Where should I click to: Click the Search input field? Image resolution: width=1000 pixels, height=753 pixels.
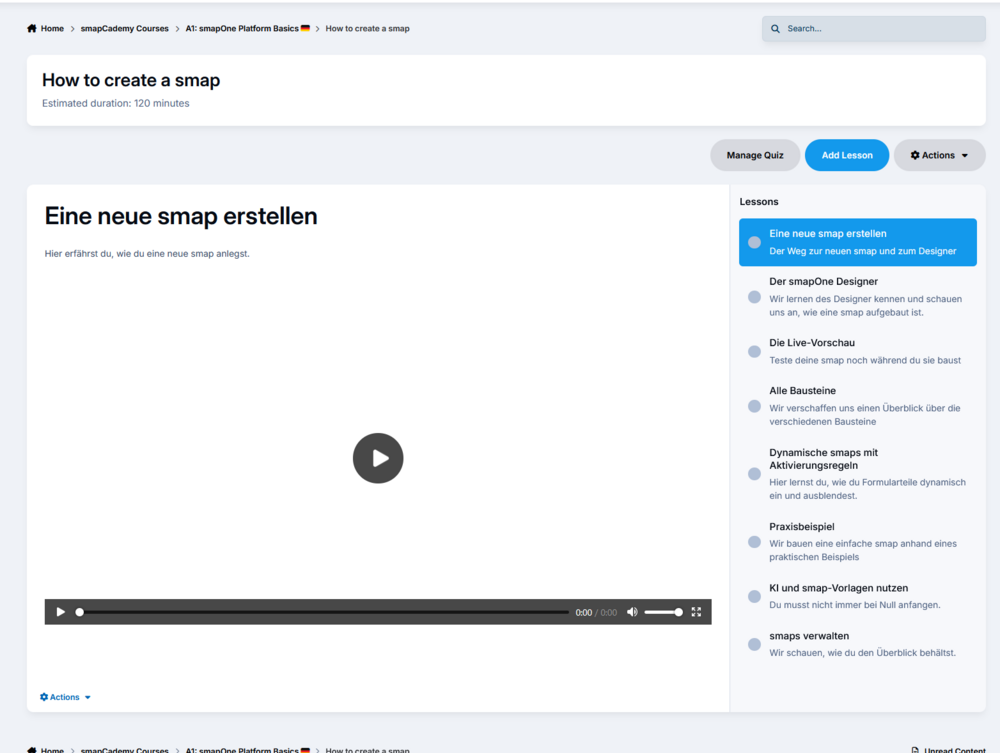click(x=874, y=29)
